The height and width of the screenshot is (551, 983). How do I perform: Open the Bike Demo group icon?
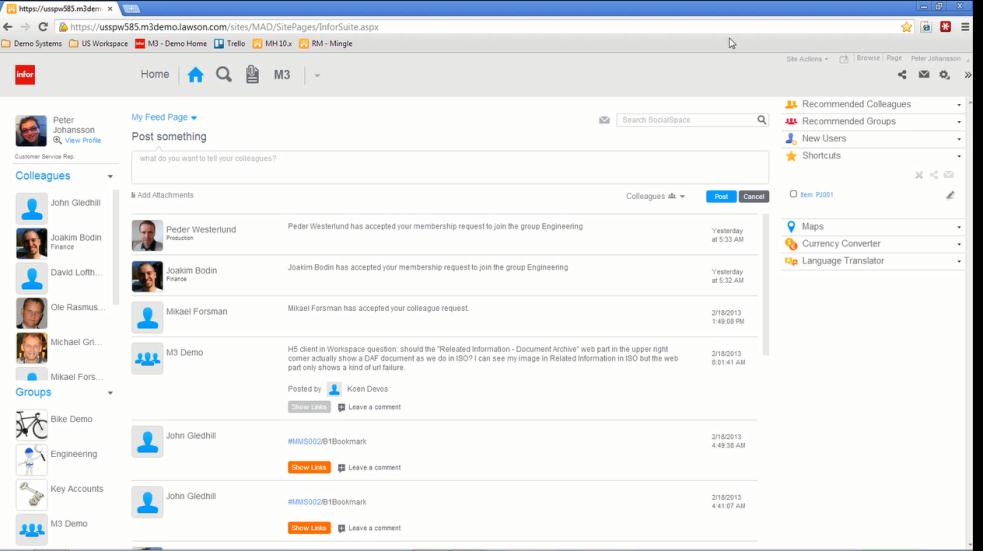point(31,425)
